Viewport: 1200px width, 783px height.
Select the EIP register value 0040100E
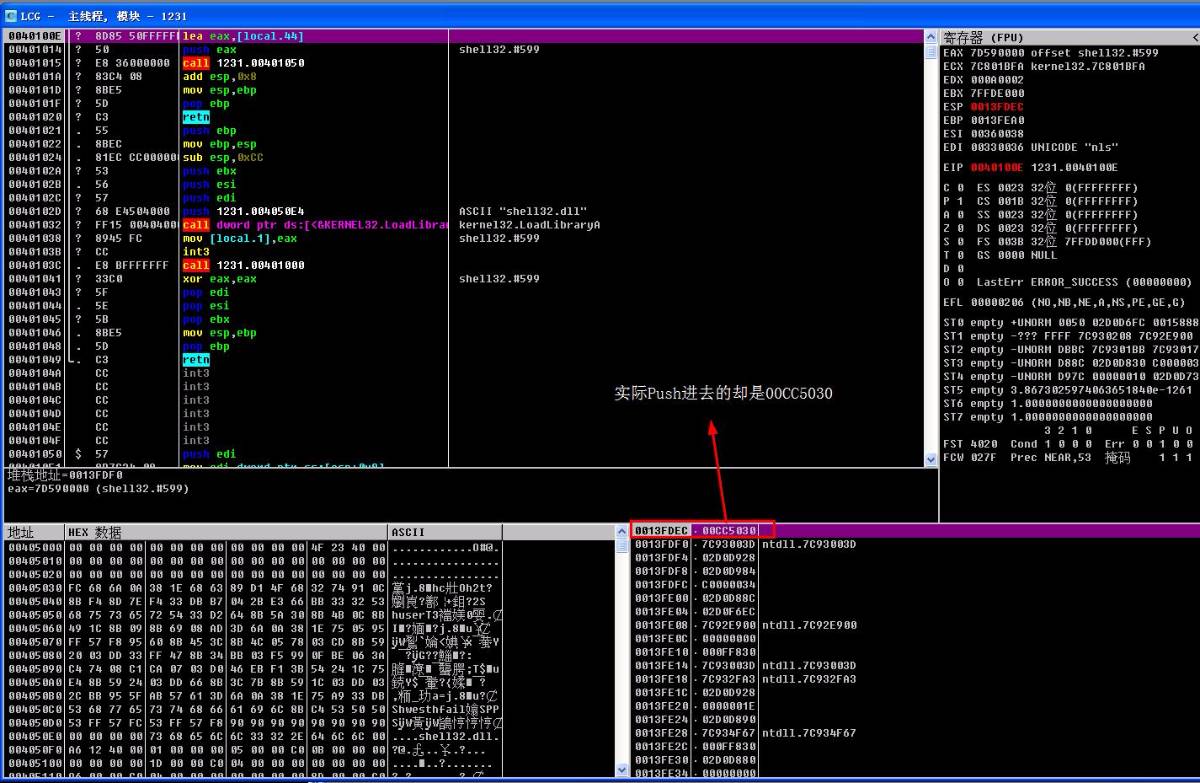(x=999, y=167)
